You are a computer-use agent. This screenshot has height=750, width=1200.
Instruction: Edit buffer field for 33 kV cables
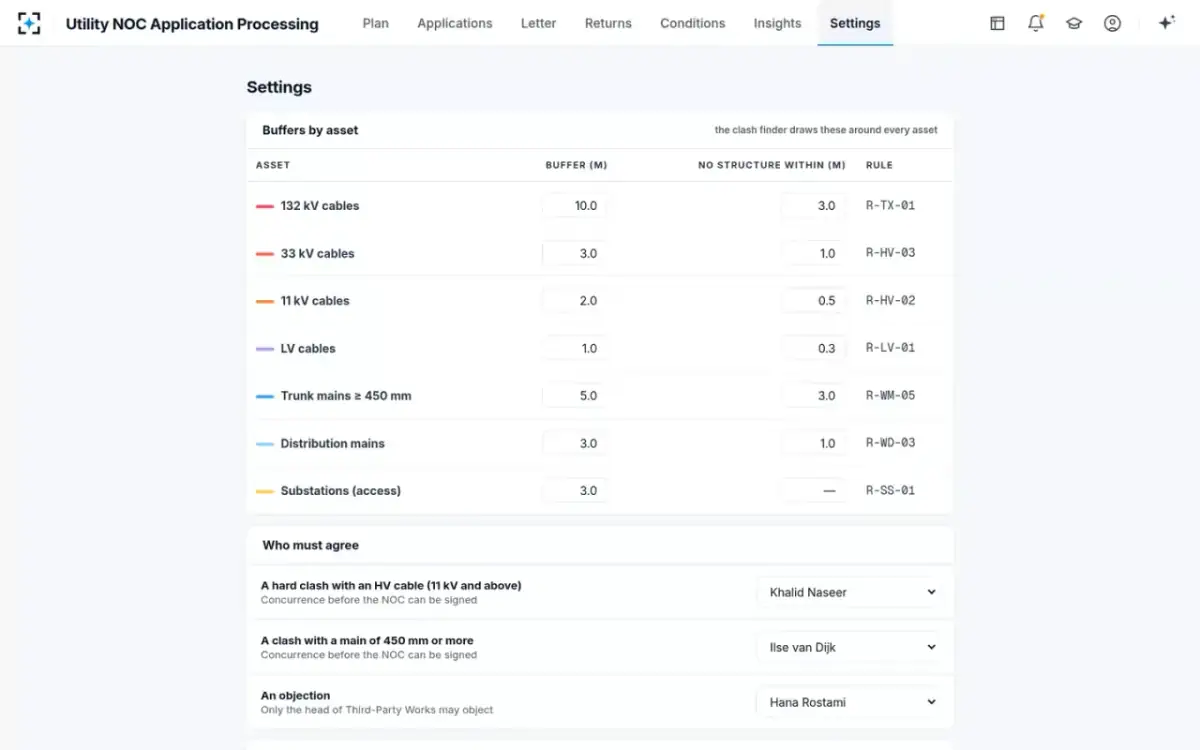point(574,253)
